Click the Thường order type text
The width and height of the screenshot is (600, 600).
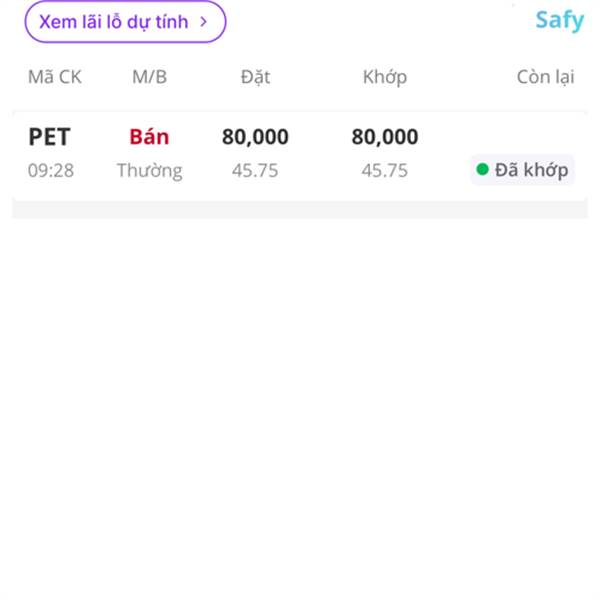(x=150, y=171)
